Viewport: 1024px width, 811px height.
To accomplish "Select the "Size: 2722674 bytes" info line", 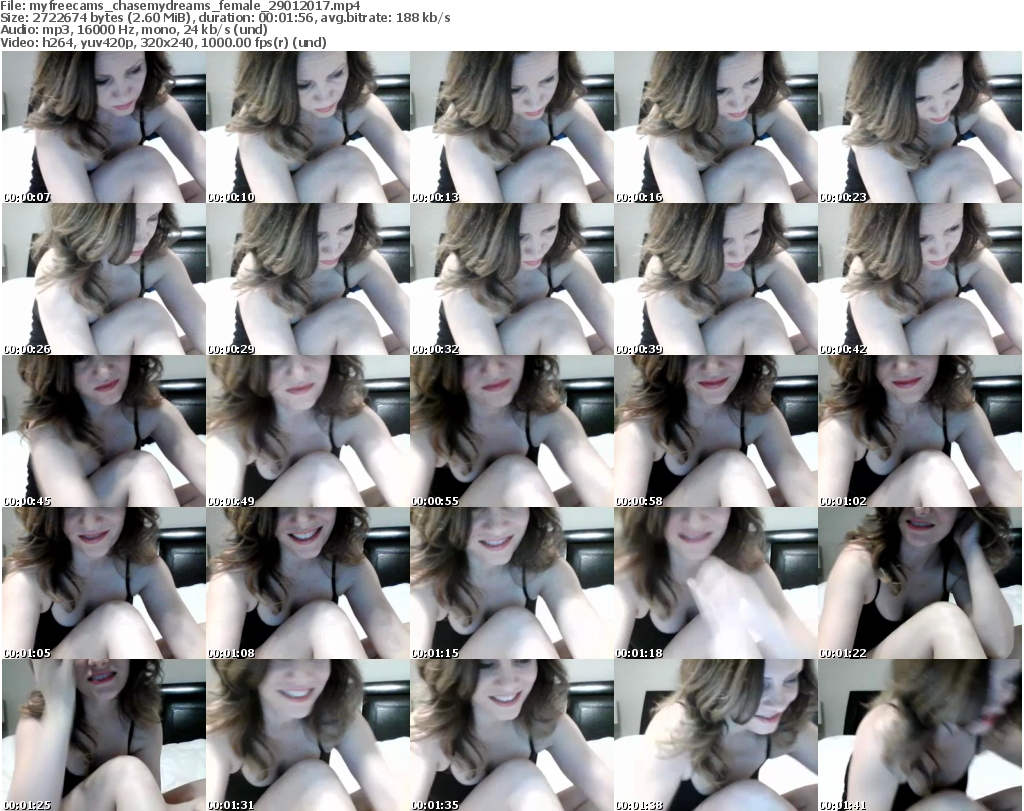I will (x=225, y=18).
